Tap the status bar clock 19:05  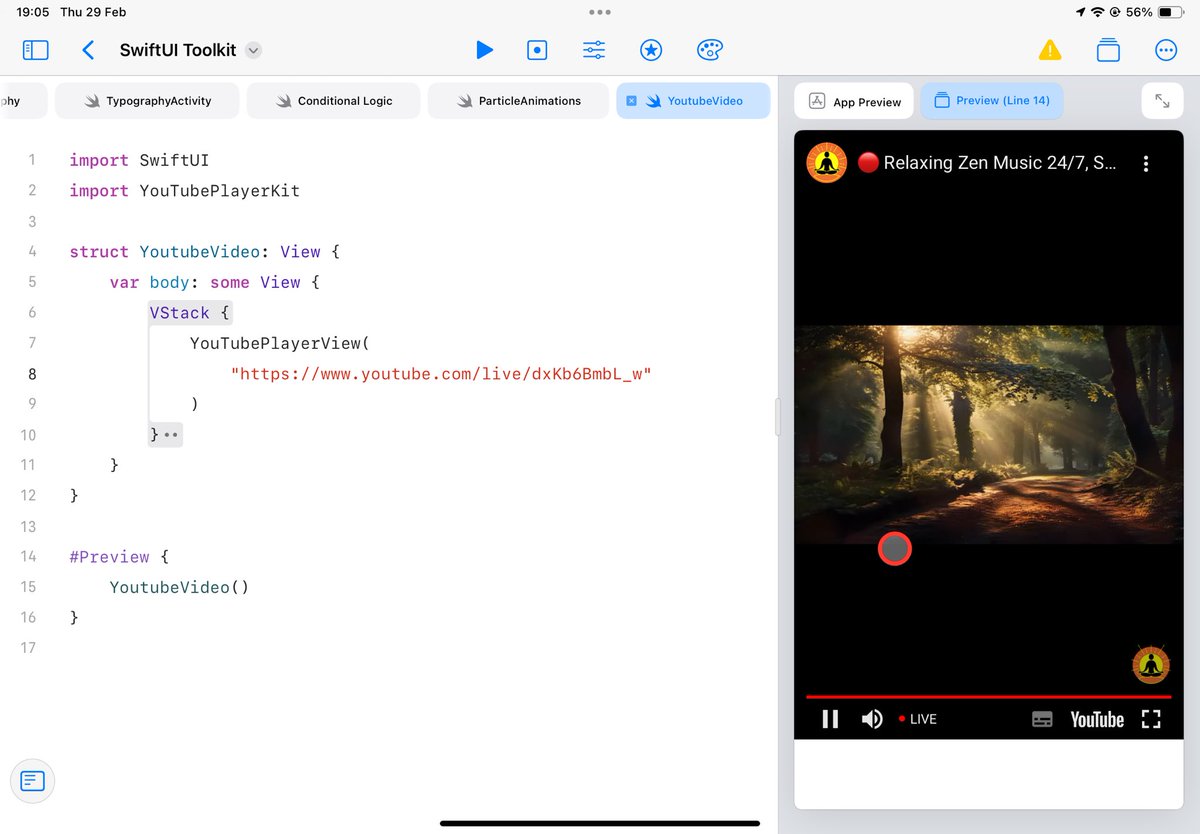point(33,12)
